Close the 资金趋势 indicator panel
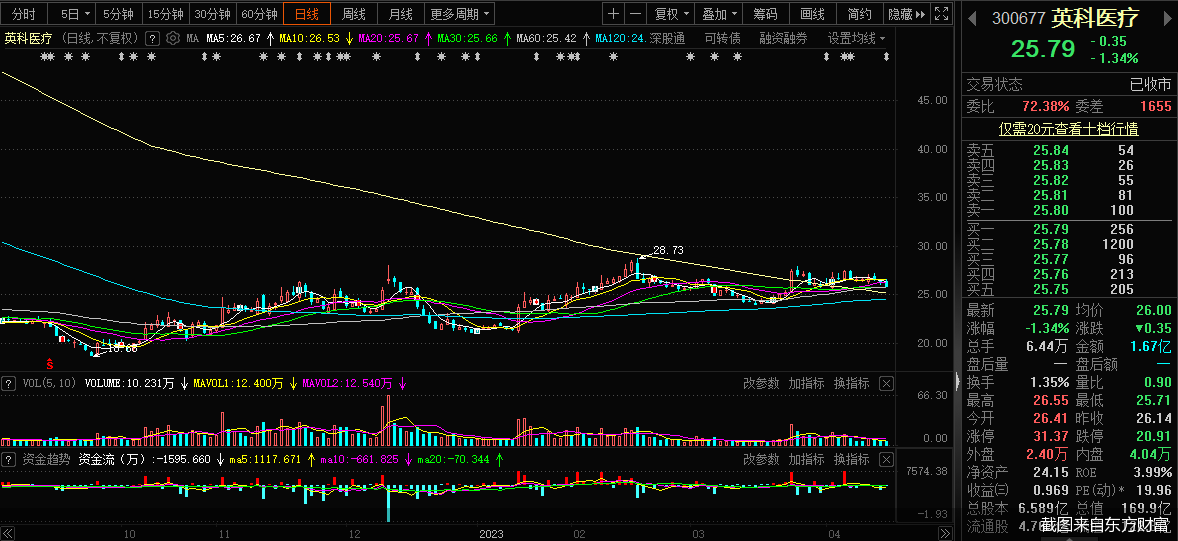This screenshot has height=541, width=1178. pos(886,459)
